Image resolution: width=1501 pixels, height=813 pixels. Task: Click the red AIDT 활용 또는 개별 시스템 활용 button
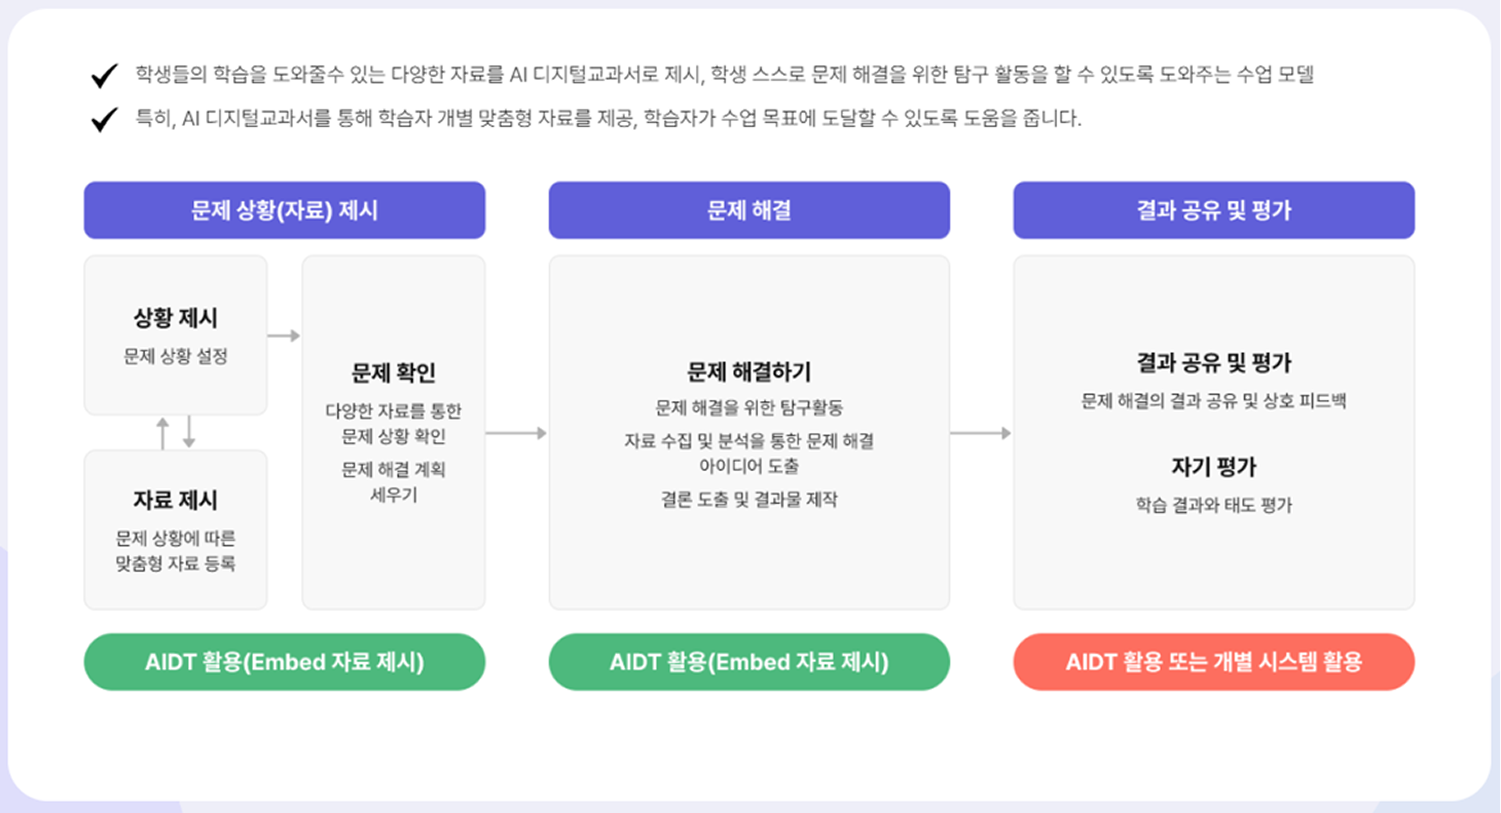[x=1214, y=662]
